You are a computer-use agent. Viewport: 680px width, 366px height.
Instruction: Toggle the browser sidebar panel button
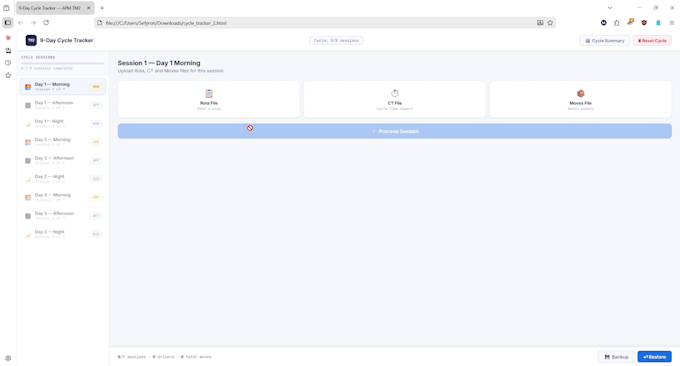coord(8,23)
